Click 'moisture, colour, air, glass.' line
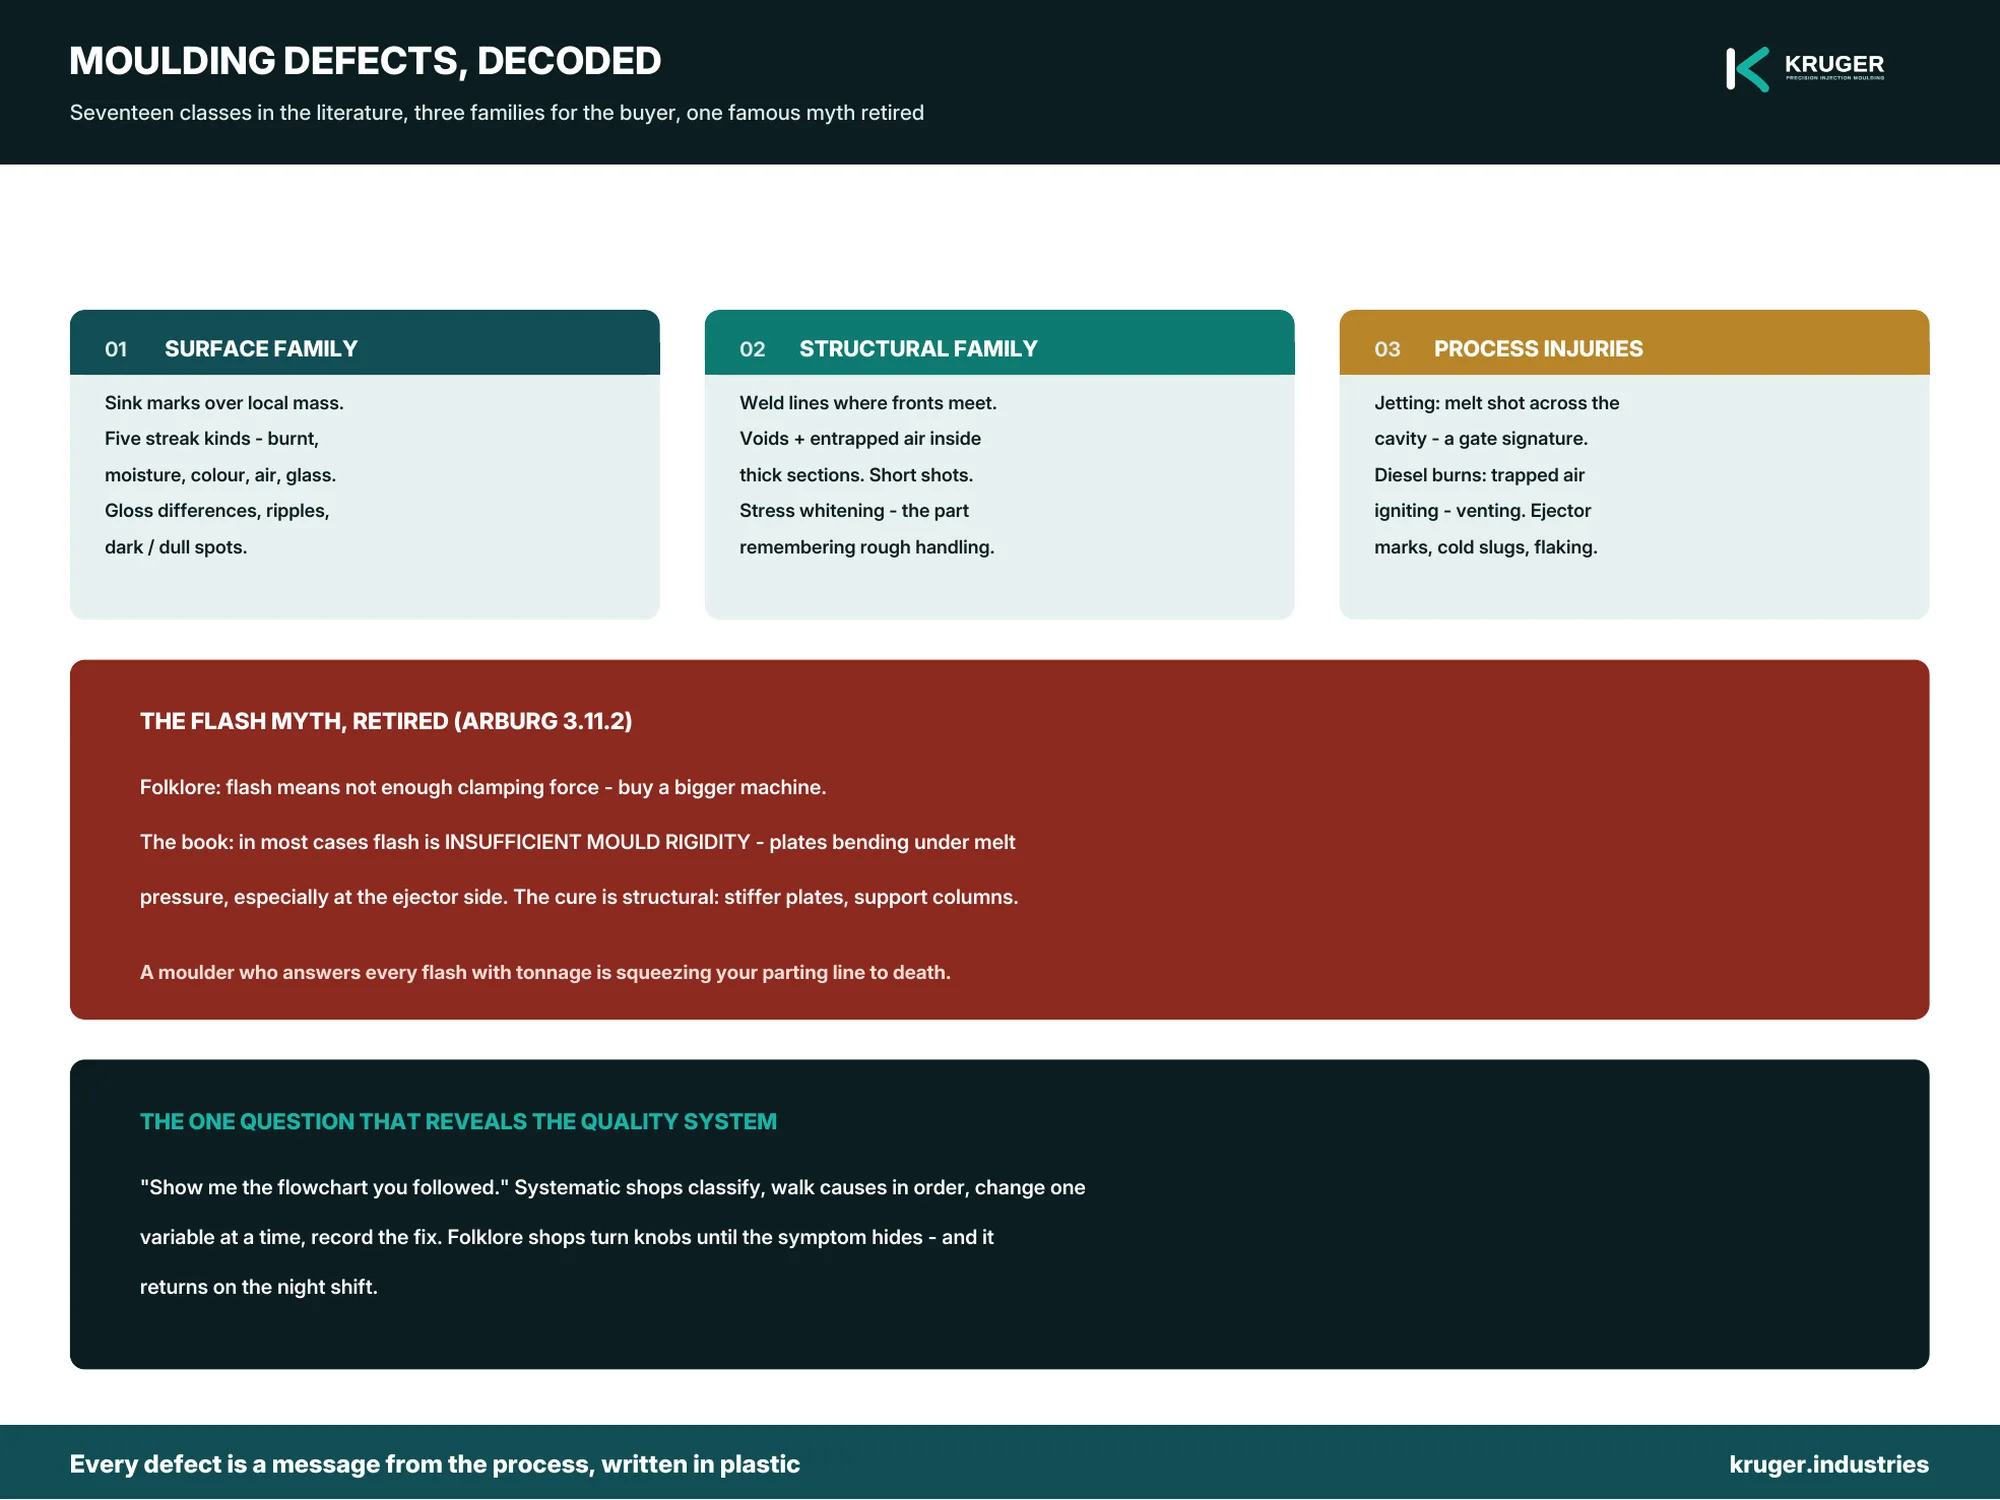Screen dimensions: 2000x1500 [220, 475]
